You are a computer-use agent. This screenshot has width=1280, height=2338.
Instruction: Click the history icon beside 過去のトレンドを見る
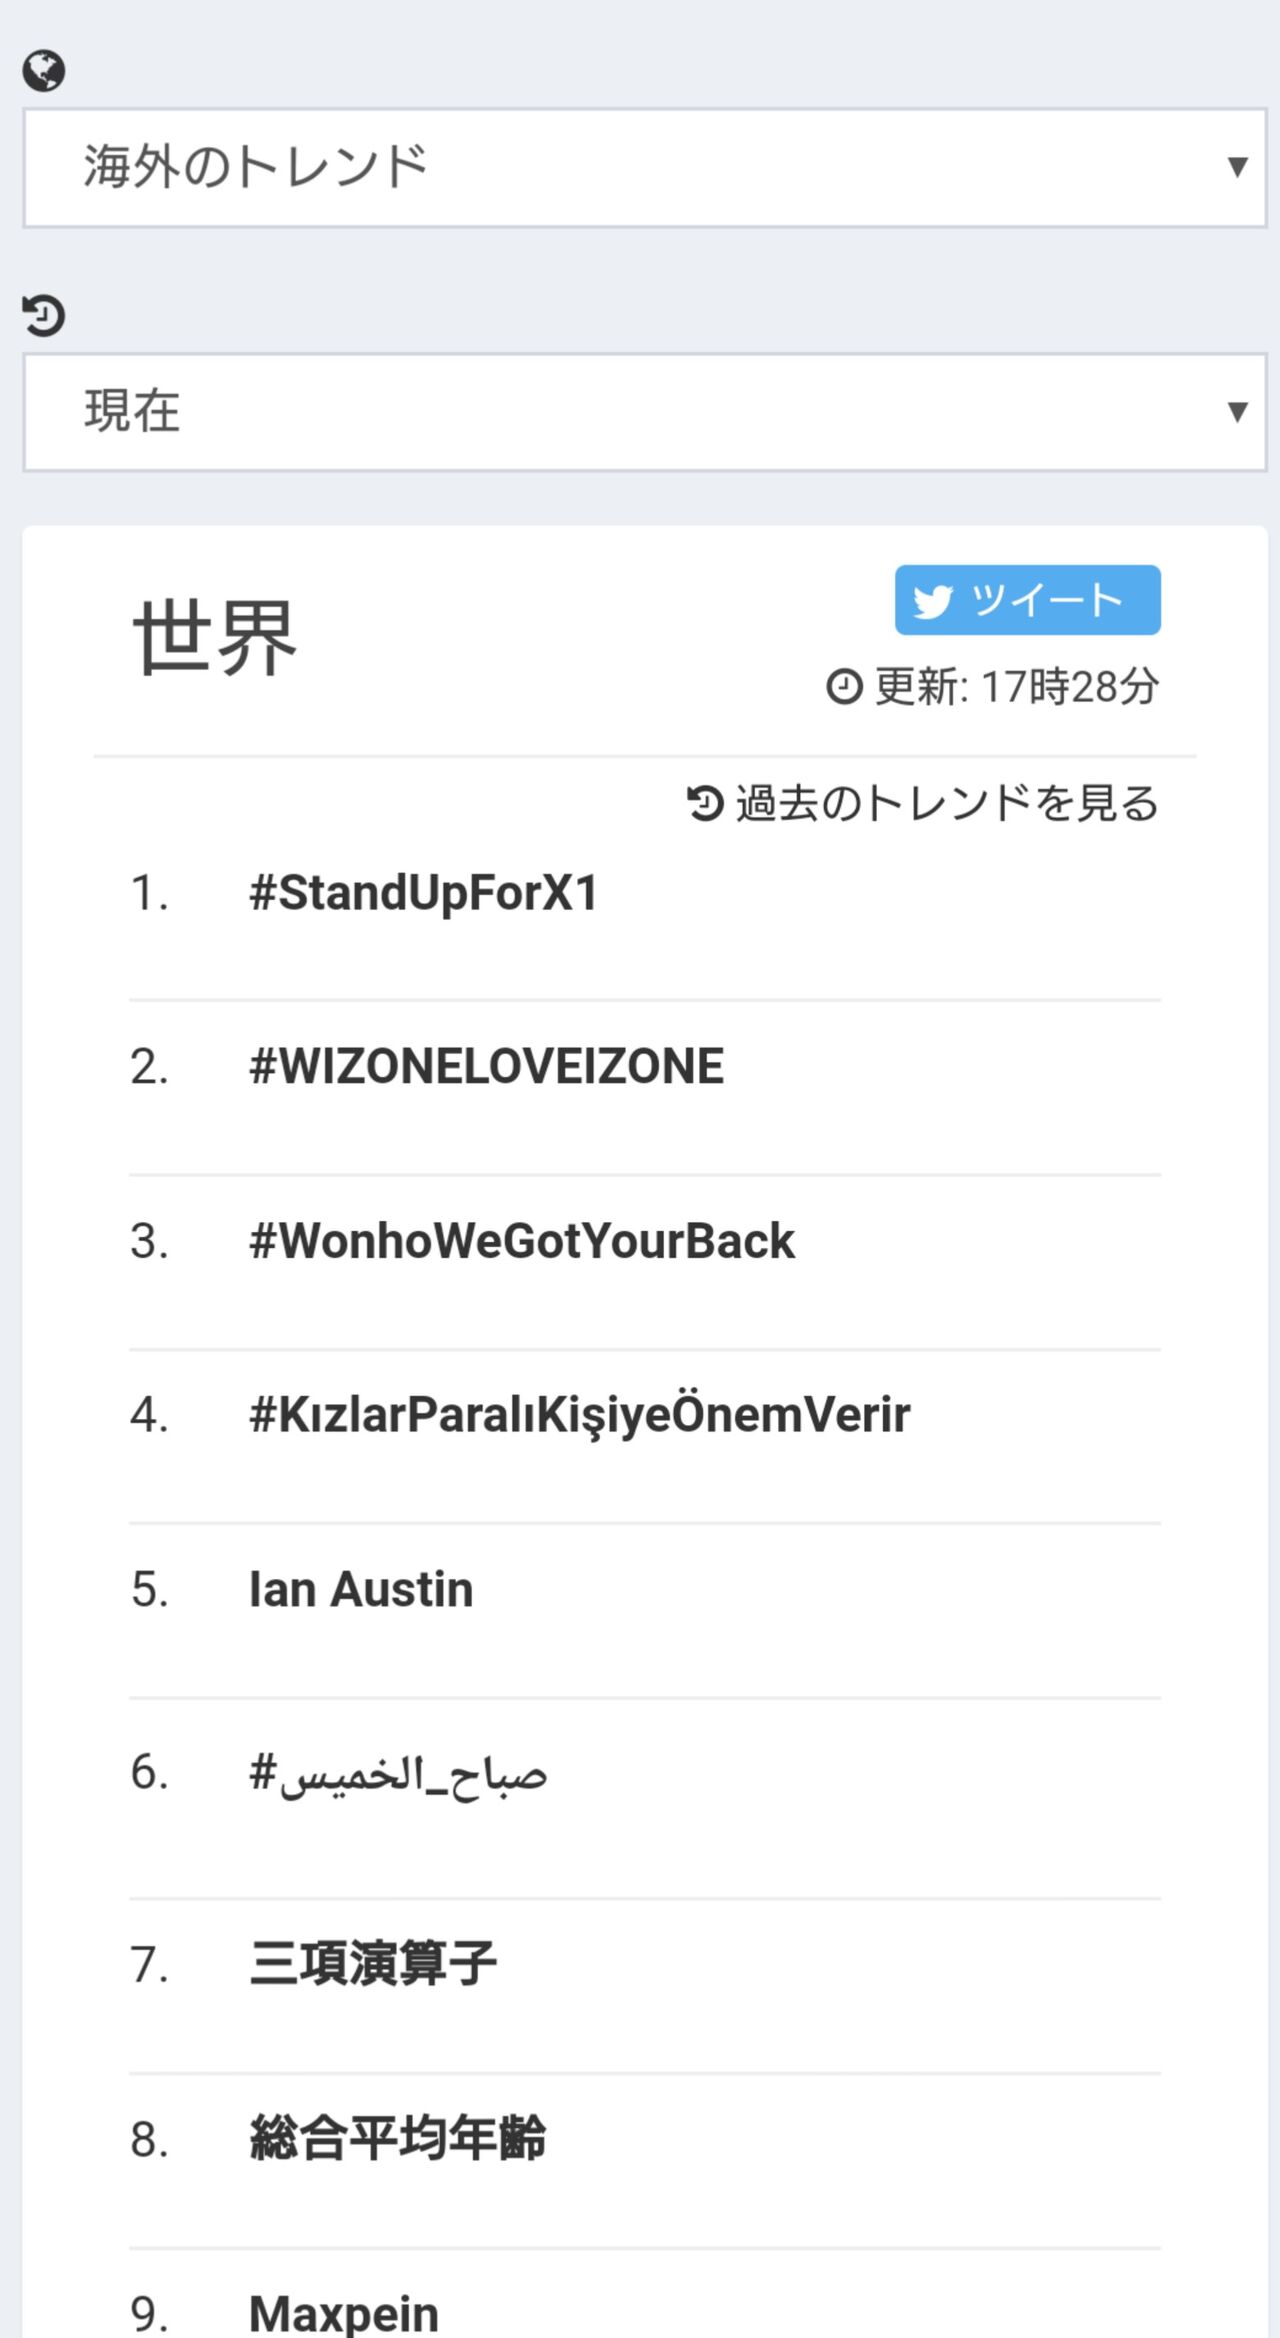(x=705, y=803)
